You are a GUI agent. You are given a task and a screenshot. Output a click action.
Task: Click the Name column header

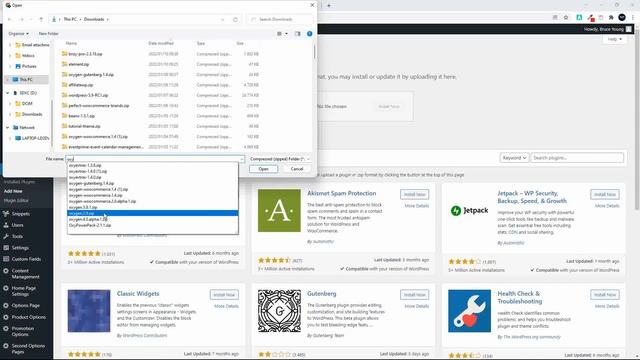coord(71,43)
